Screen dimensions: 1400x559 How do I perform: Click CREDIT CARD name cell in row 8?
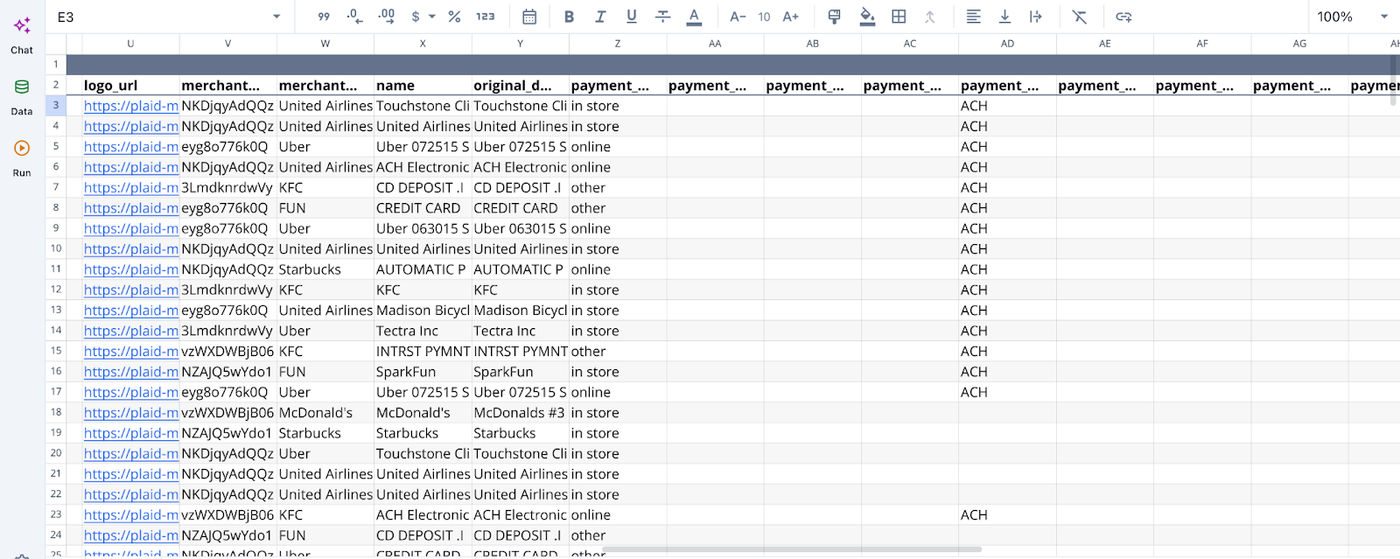pos(423,208)
